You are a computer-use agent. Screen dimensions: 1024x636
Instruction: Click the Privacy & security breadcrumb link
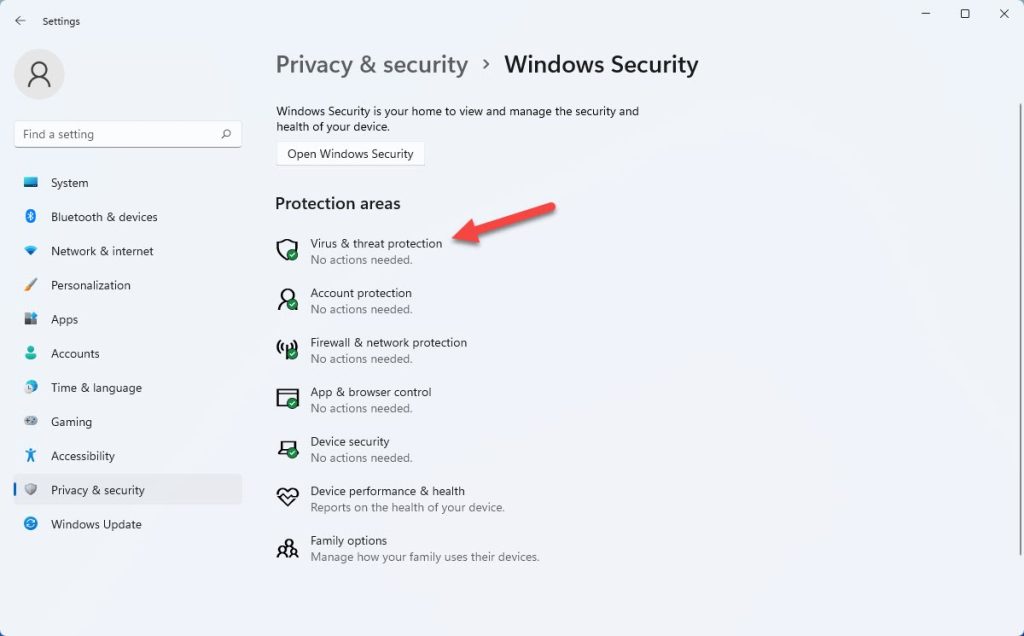[372, 65]
